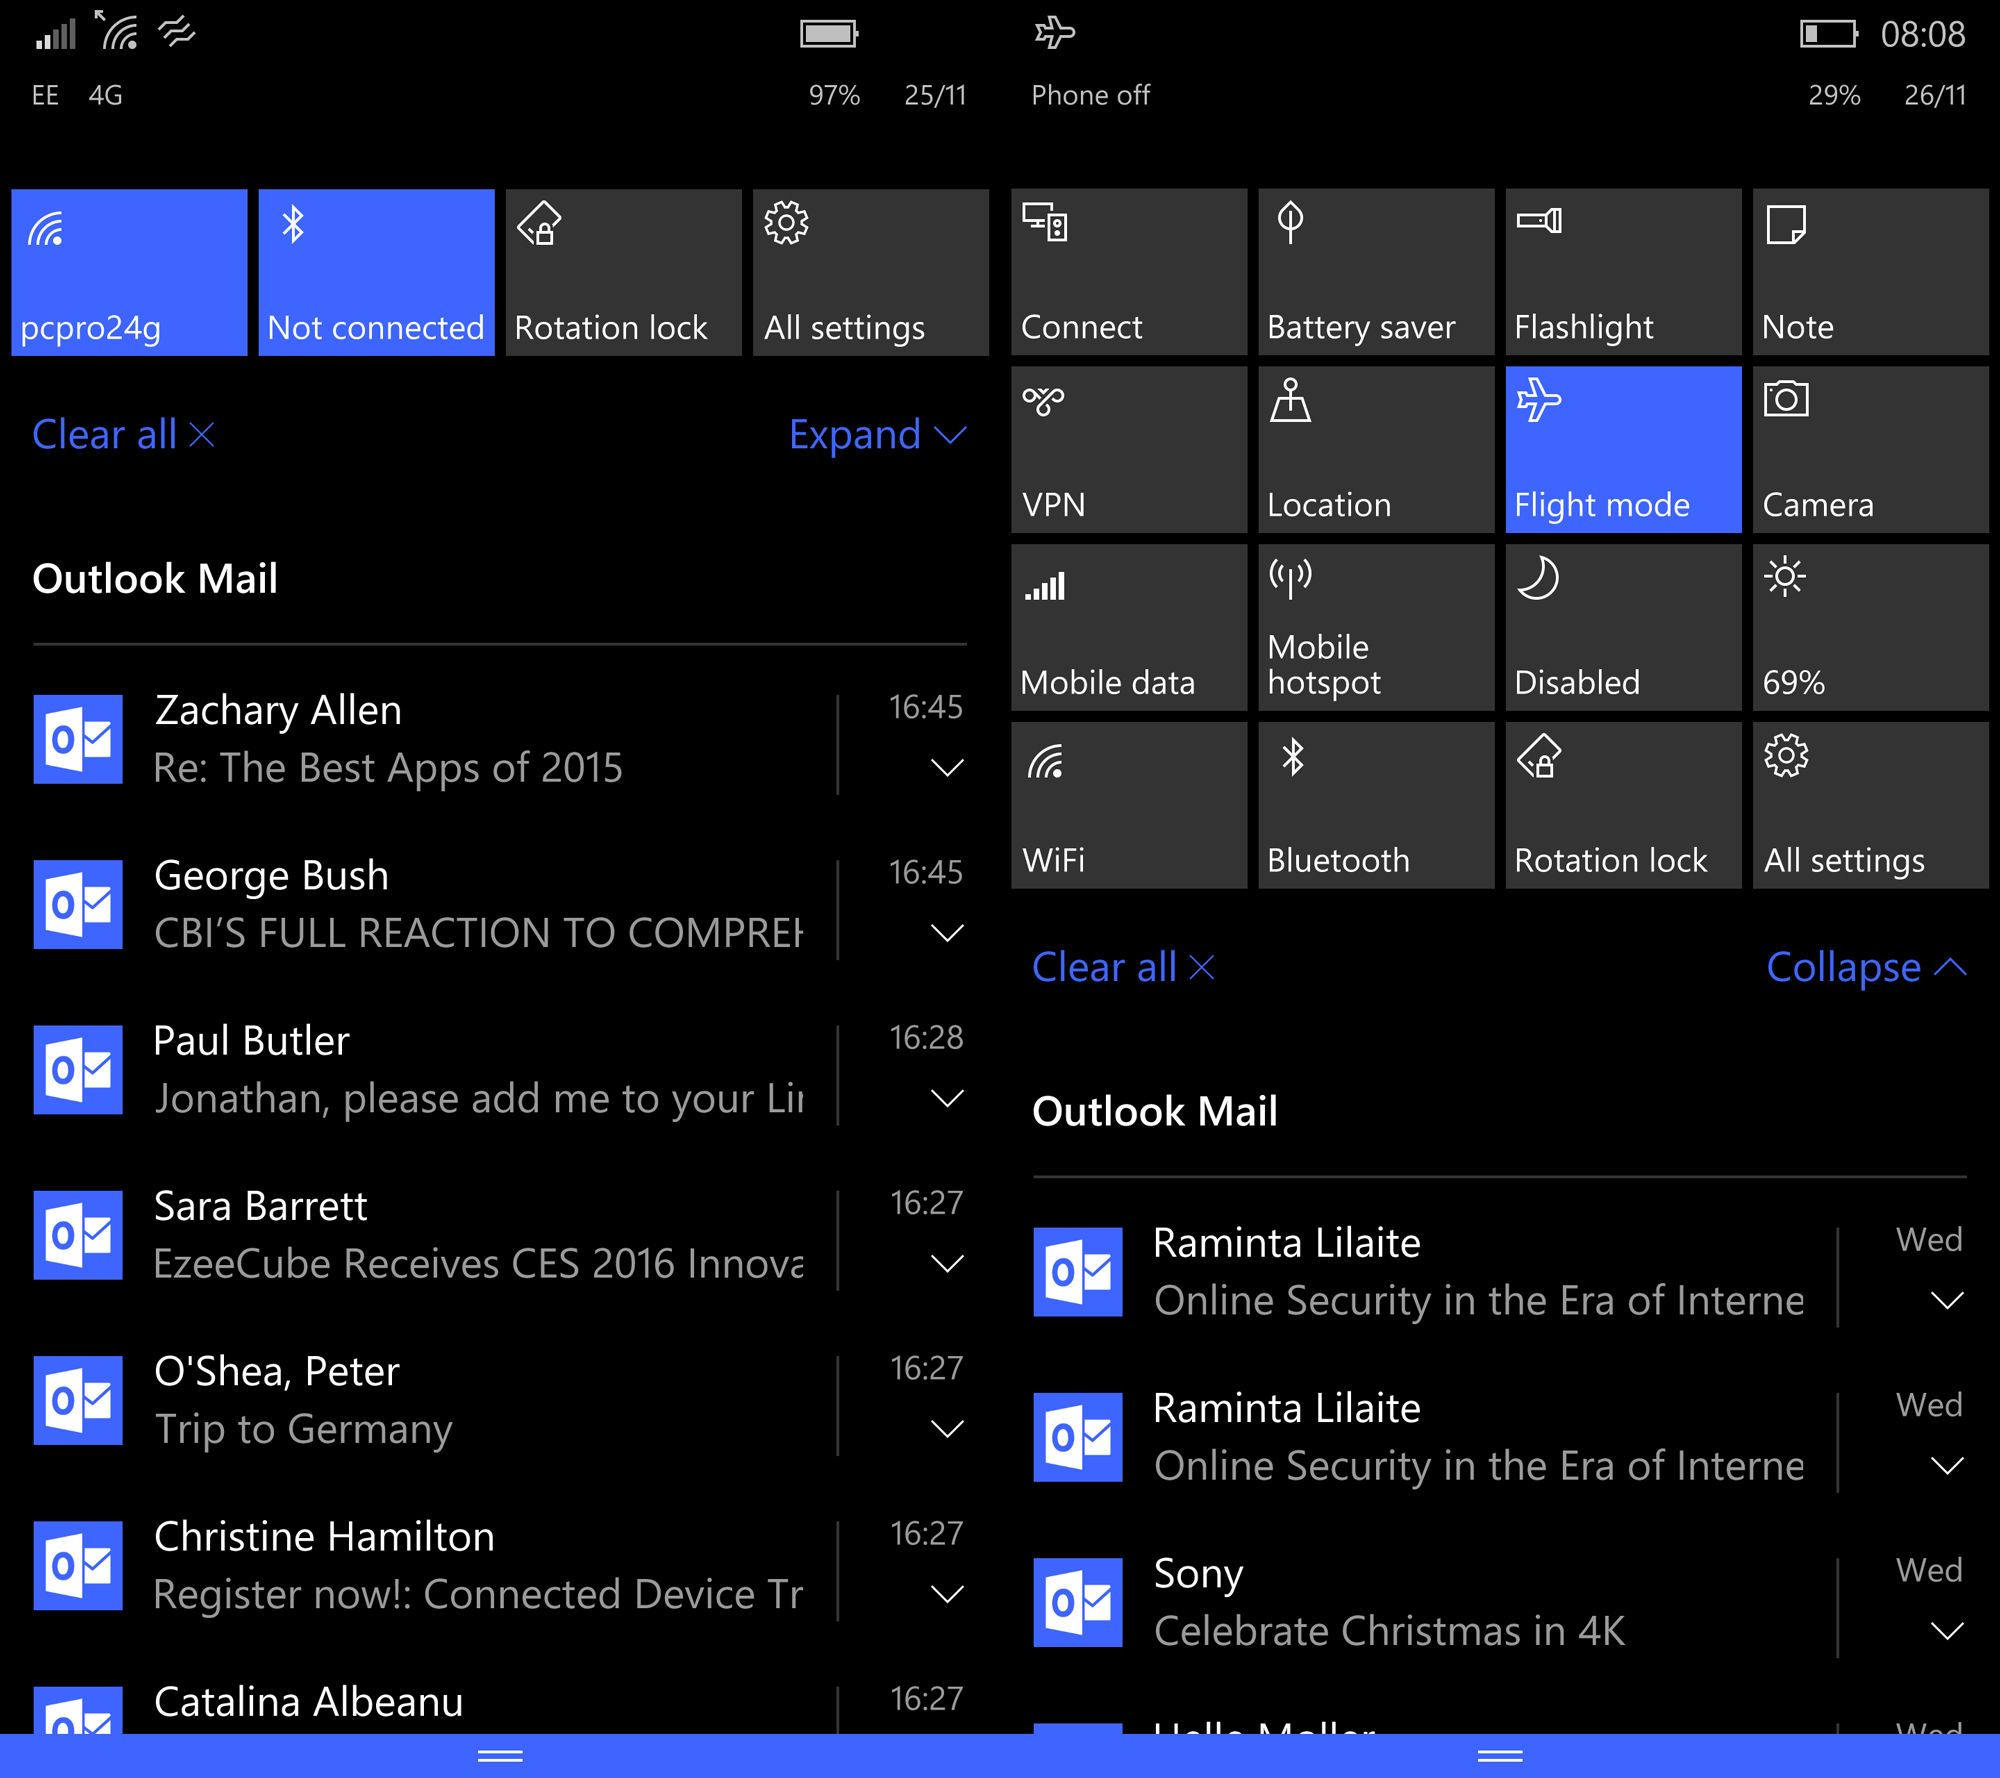The image size is (2000, 1778).
Task: Collapse the quick actions on the right panel
Action: tap(1866, 966)
